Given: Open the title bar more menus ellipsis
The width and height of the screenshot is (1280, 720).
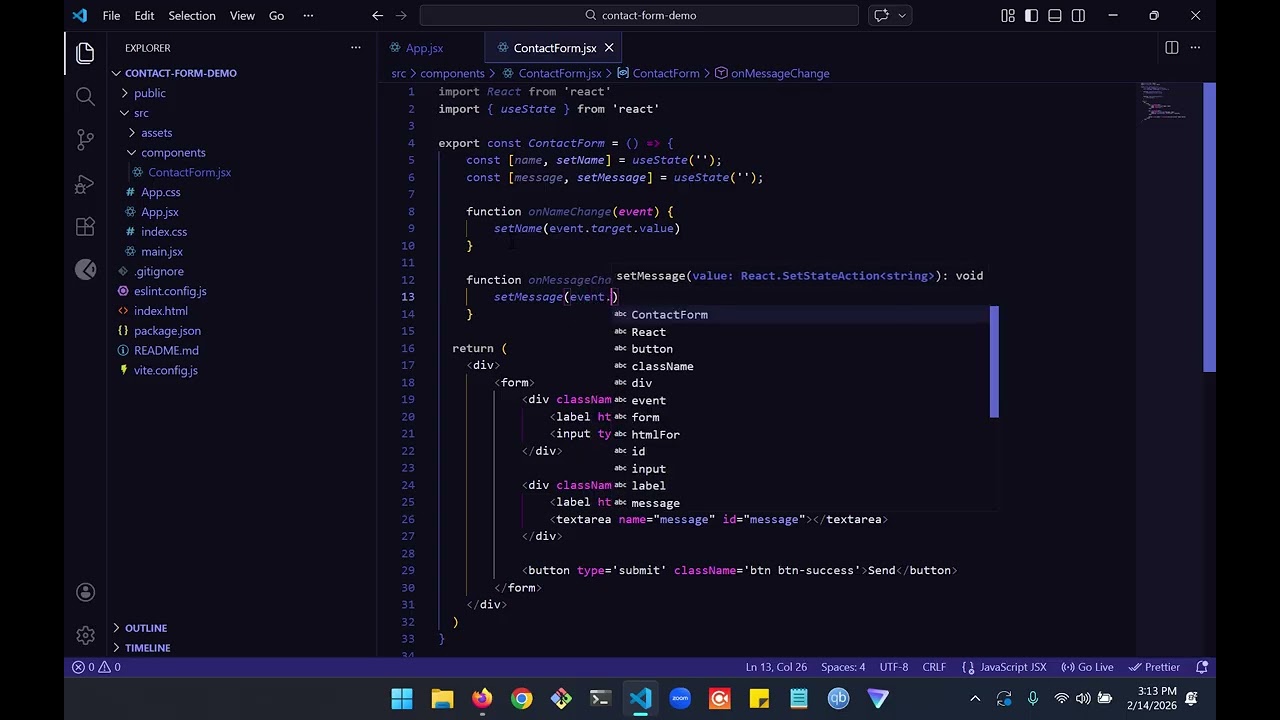Looking at the screenshot, I should tap(308, 15).
